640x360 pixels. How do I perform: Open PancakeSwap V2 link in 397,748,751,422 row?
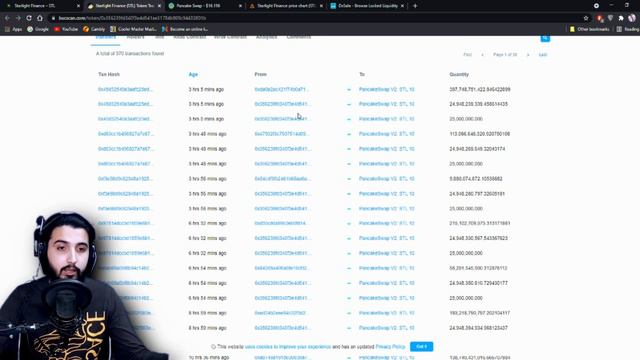coord(387,89)
